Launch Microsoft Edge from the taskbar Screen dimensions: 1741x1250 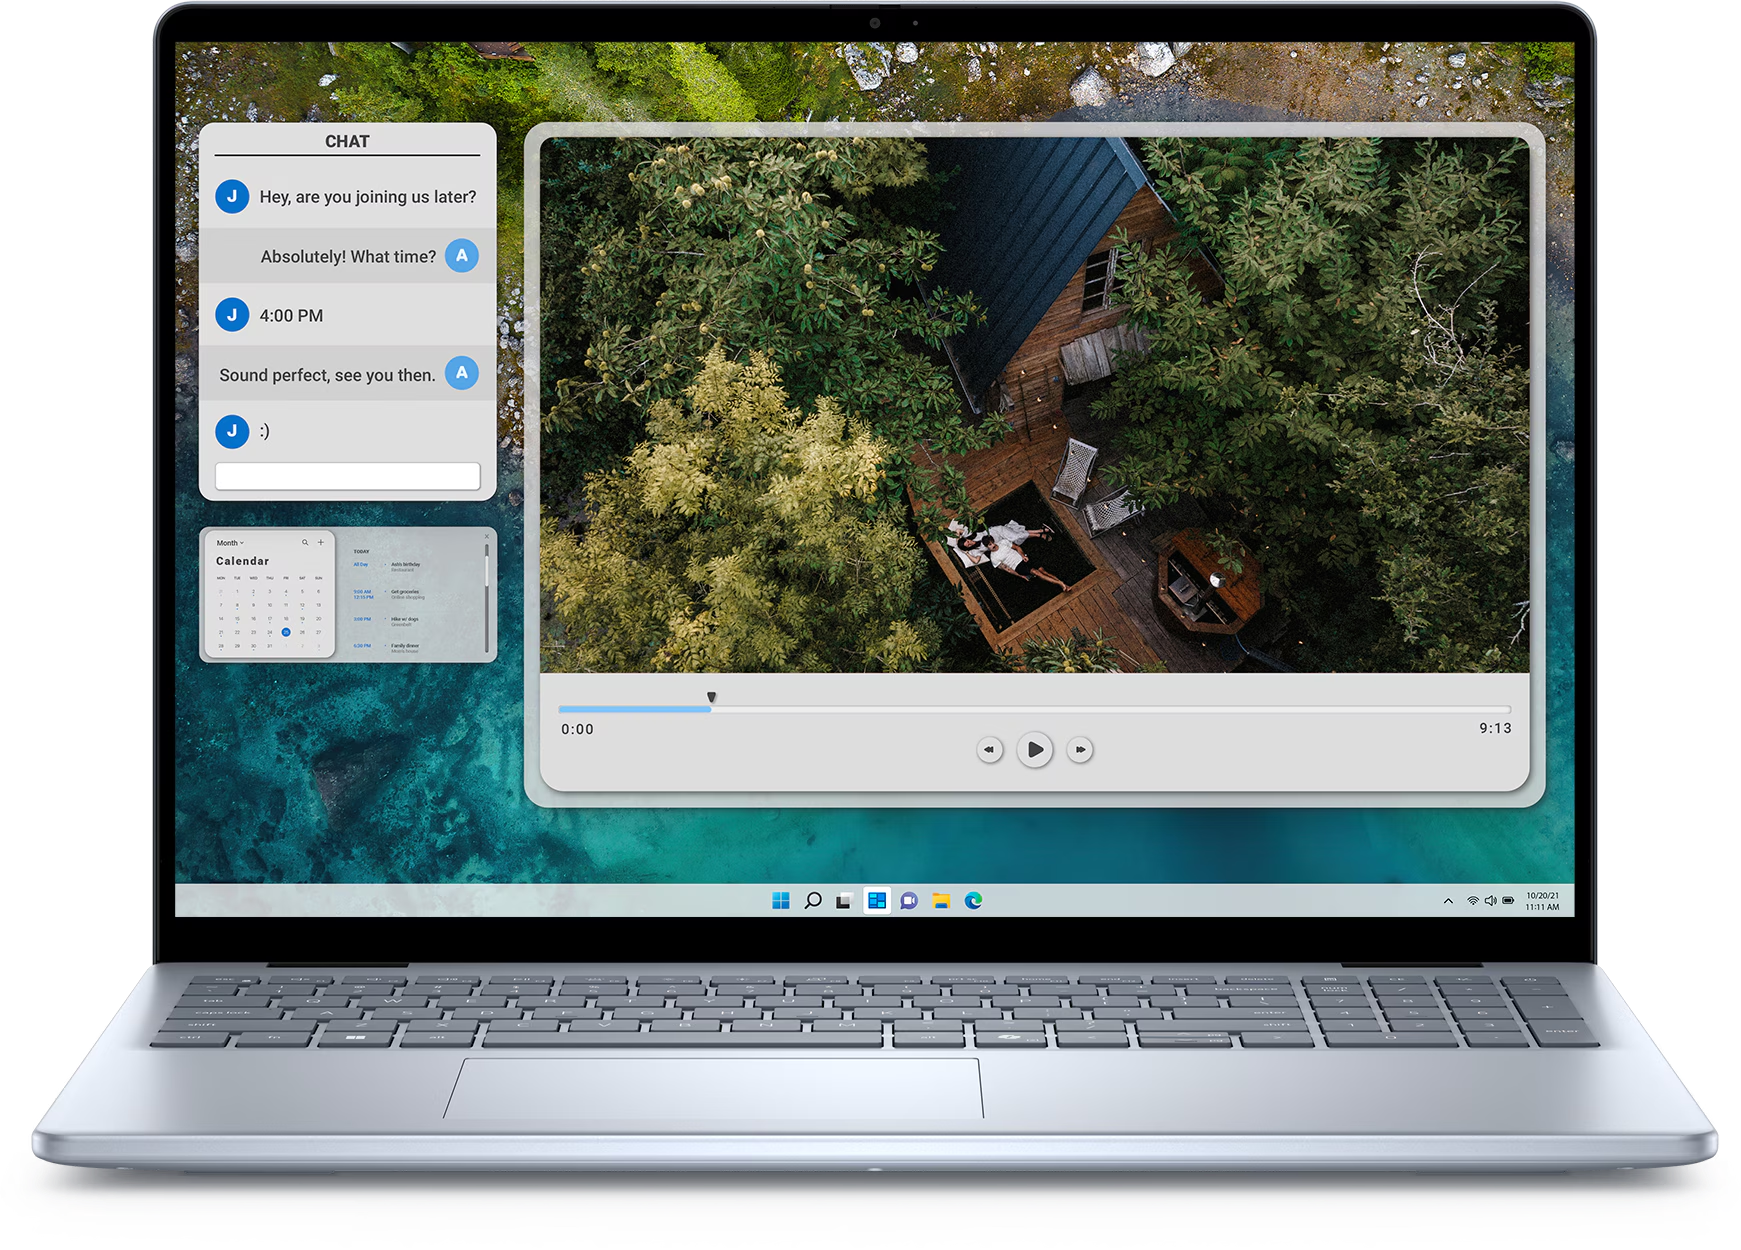point(973,901)
